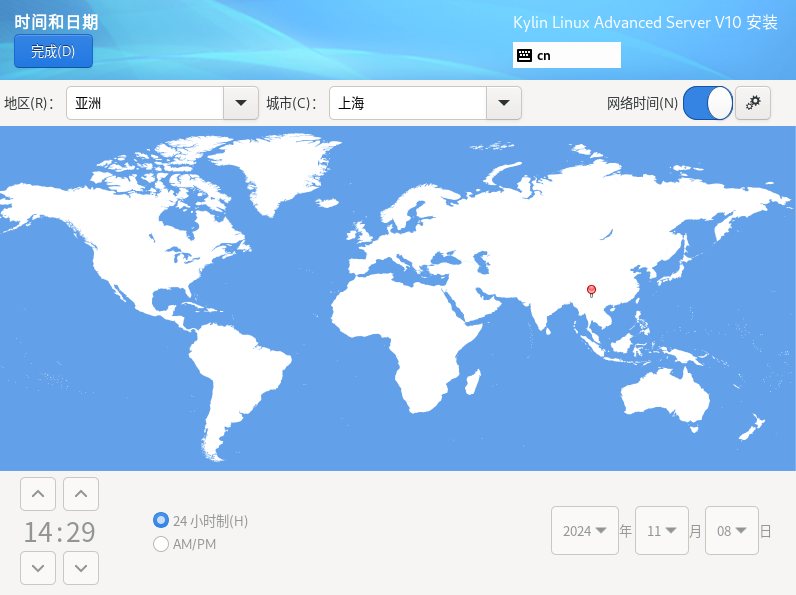Click the 时间和日期 page title
Screen dimensions: 796x595
pyautogui.click(x=56, y=22)
